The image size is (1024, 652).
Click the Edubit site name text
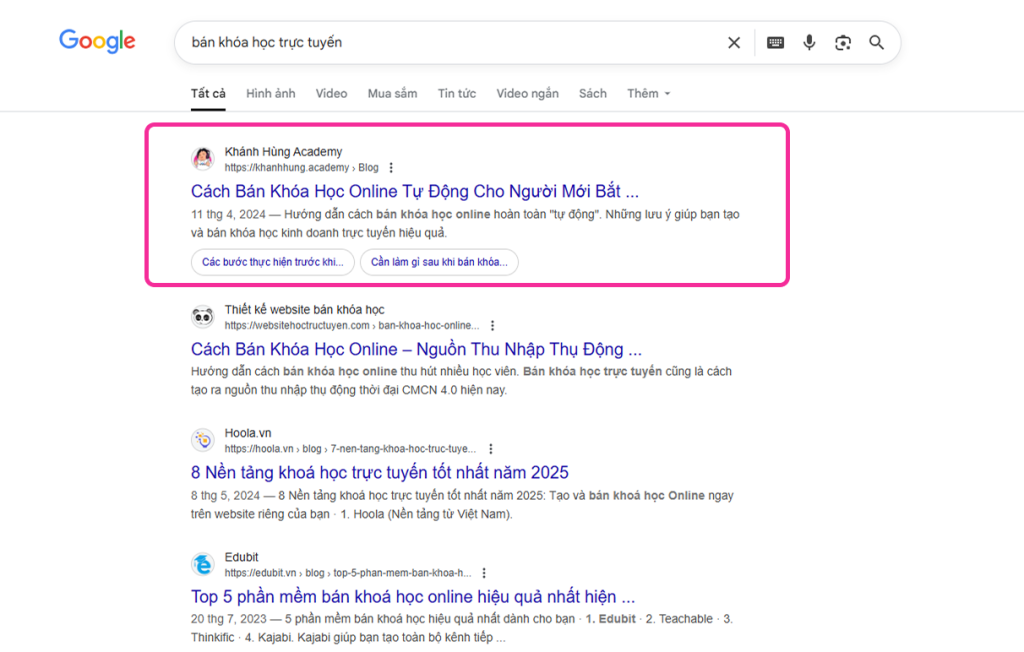tap(242, 557)
